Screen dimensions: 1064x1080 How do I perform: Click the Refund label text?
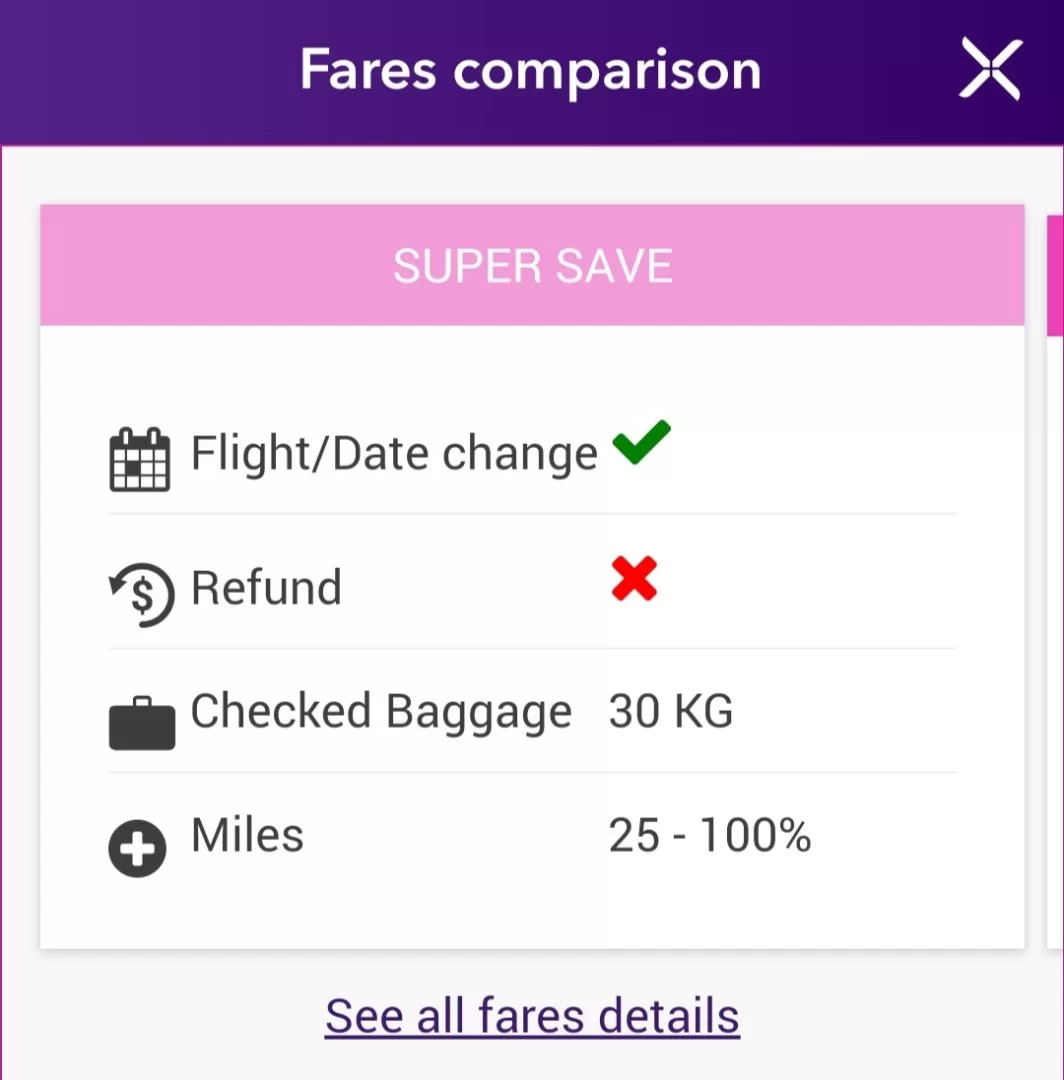[266, 588]
